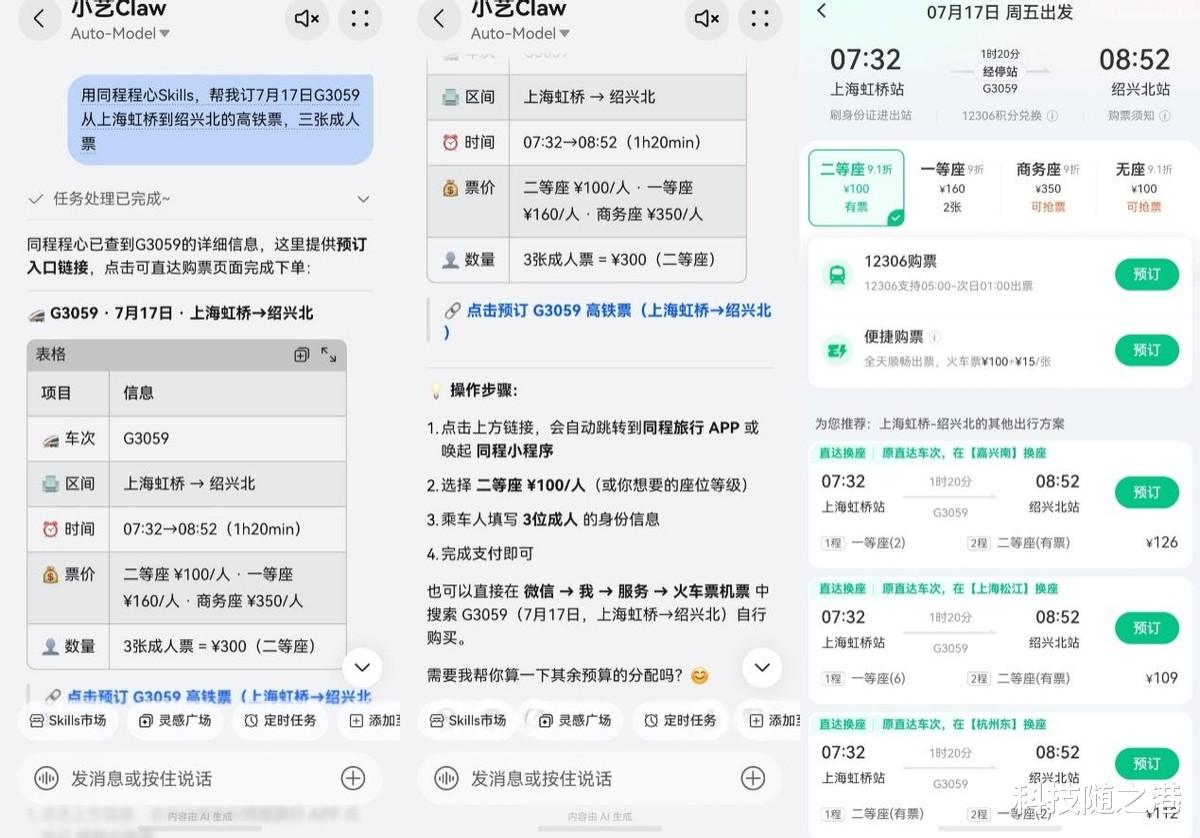Screen dimensions: 1200x838
Task: Tap scroll-down chevron button in middle chat screen
Action: click(762, 667)
